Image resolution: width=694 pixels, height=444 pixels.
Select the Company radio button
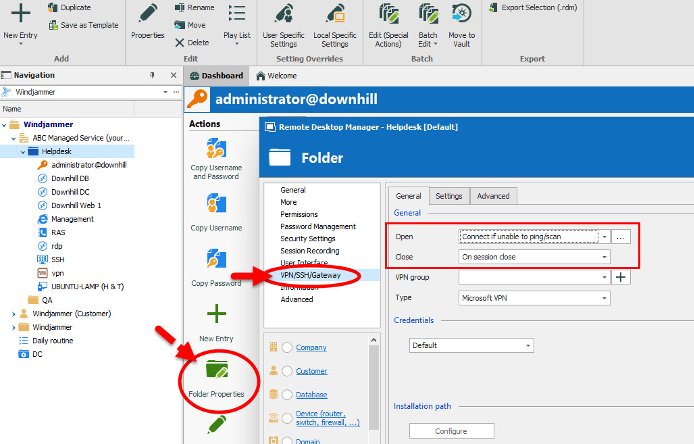(x=286, y=347)
